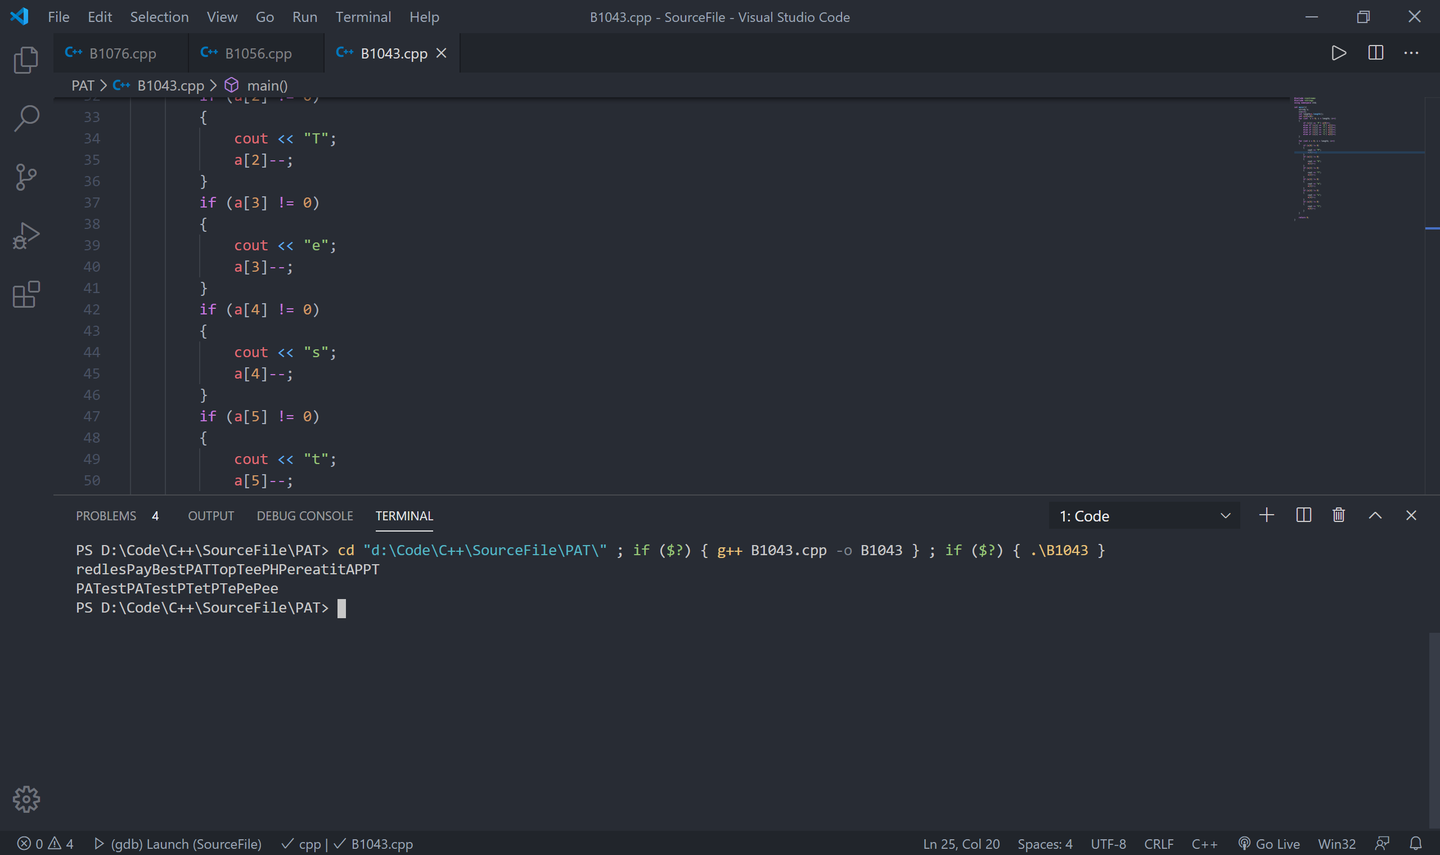This screenshot has height=855, width=1440.
Task: Select the Win32 configuration in status bar
Action: pos(1337,844)
